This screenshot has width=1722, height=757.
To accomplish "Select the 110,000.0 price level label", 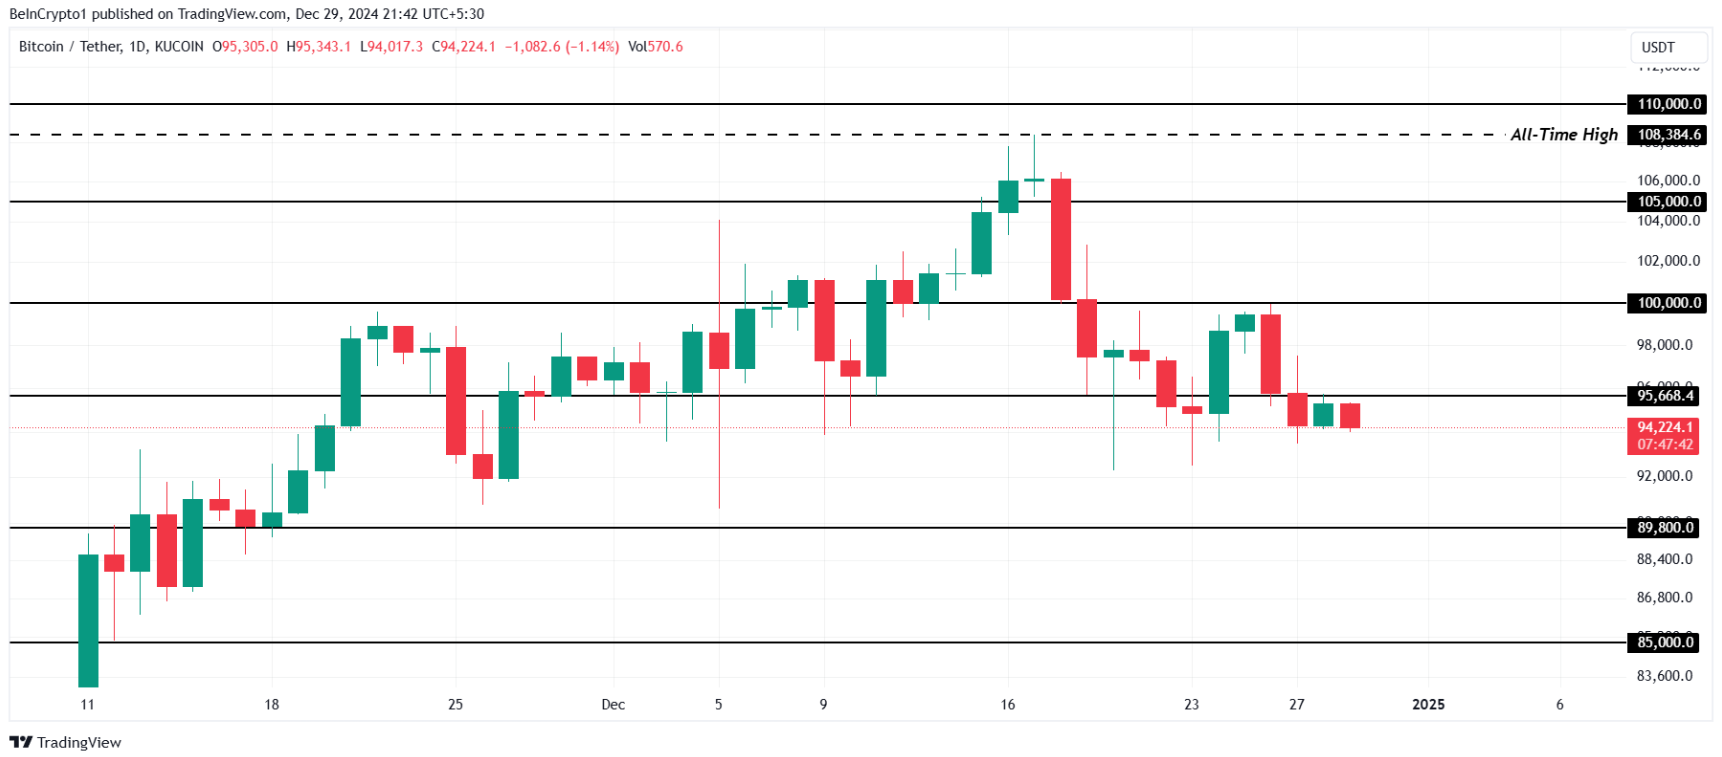I will [x=1667, y=104].
